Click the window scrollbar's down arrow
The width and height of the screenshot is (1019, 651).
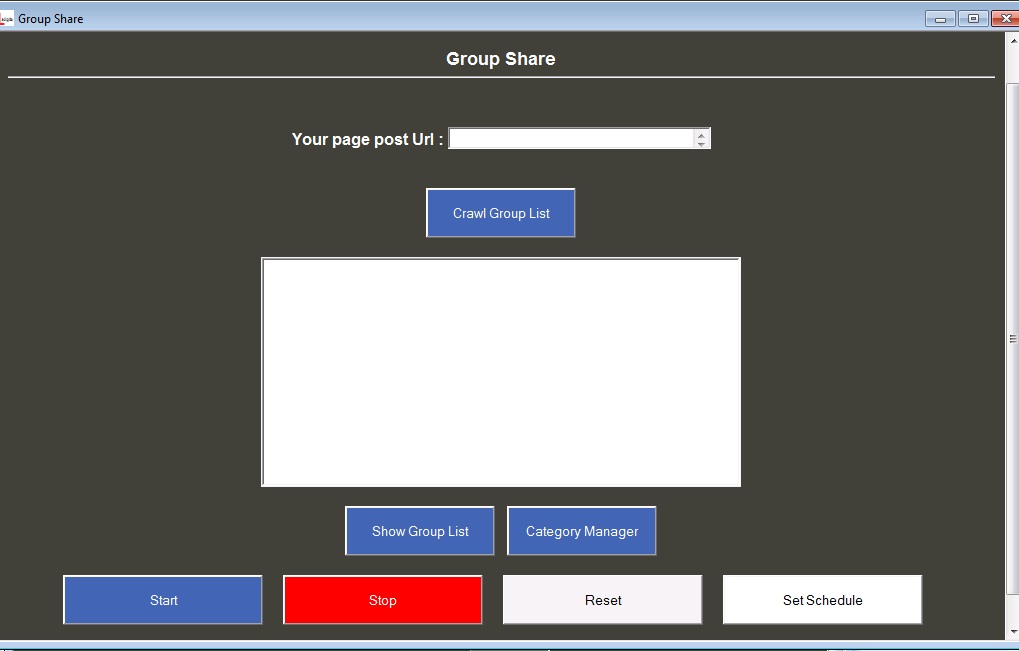pyautogui.click(x=1012, y=632)
